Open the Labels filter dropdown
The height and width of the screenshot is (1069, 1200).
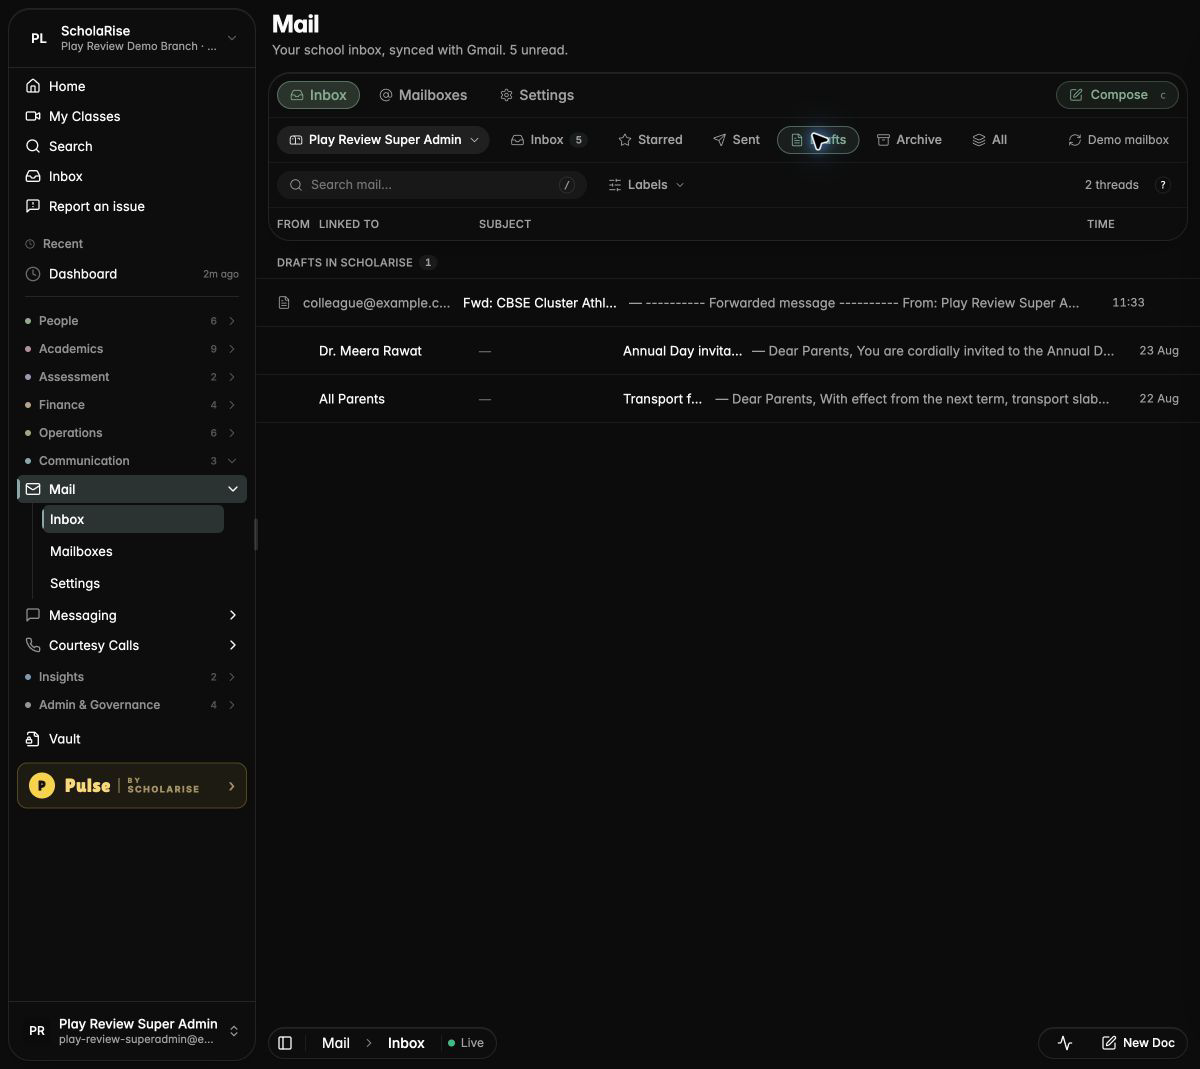pos(646,185)
